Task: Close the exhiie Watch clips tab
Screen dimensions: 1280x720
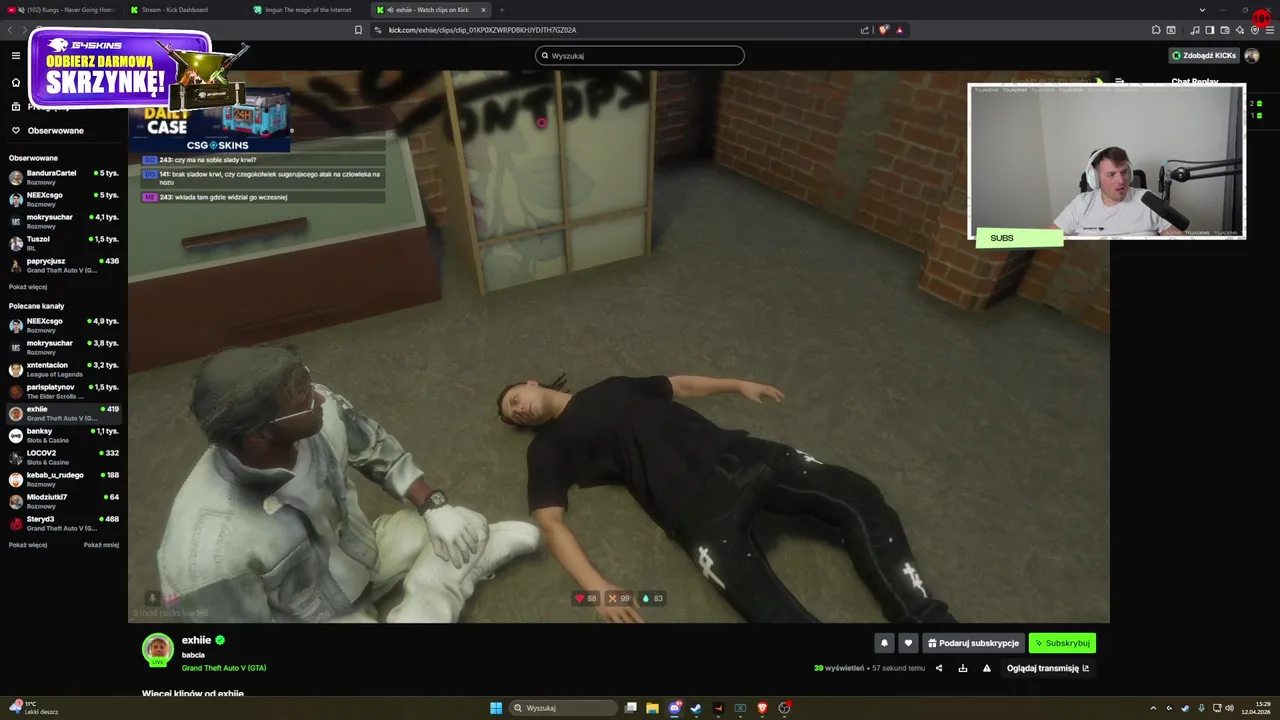Action: click(483, 10)
